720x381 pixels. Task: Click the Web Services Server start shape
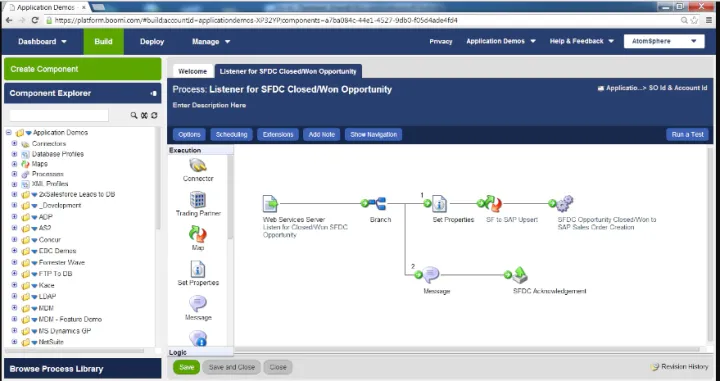[270, 203]
